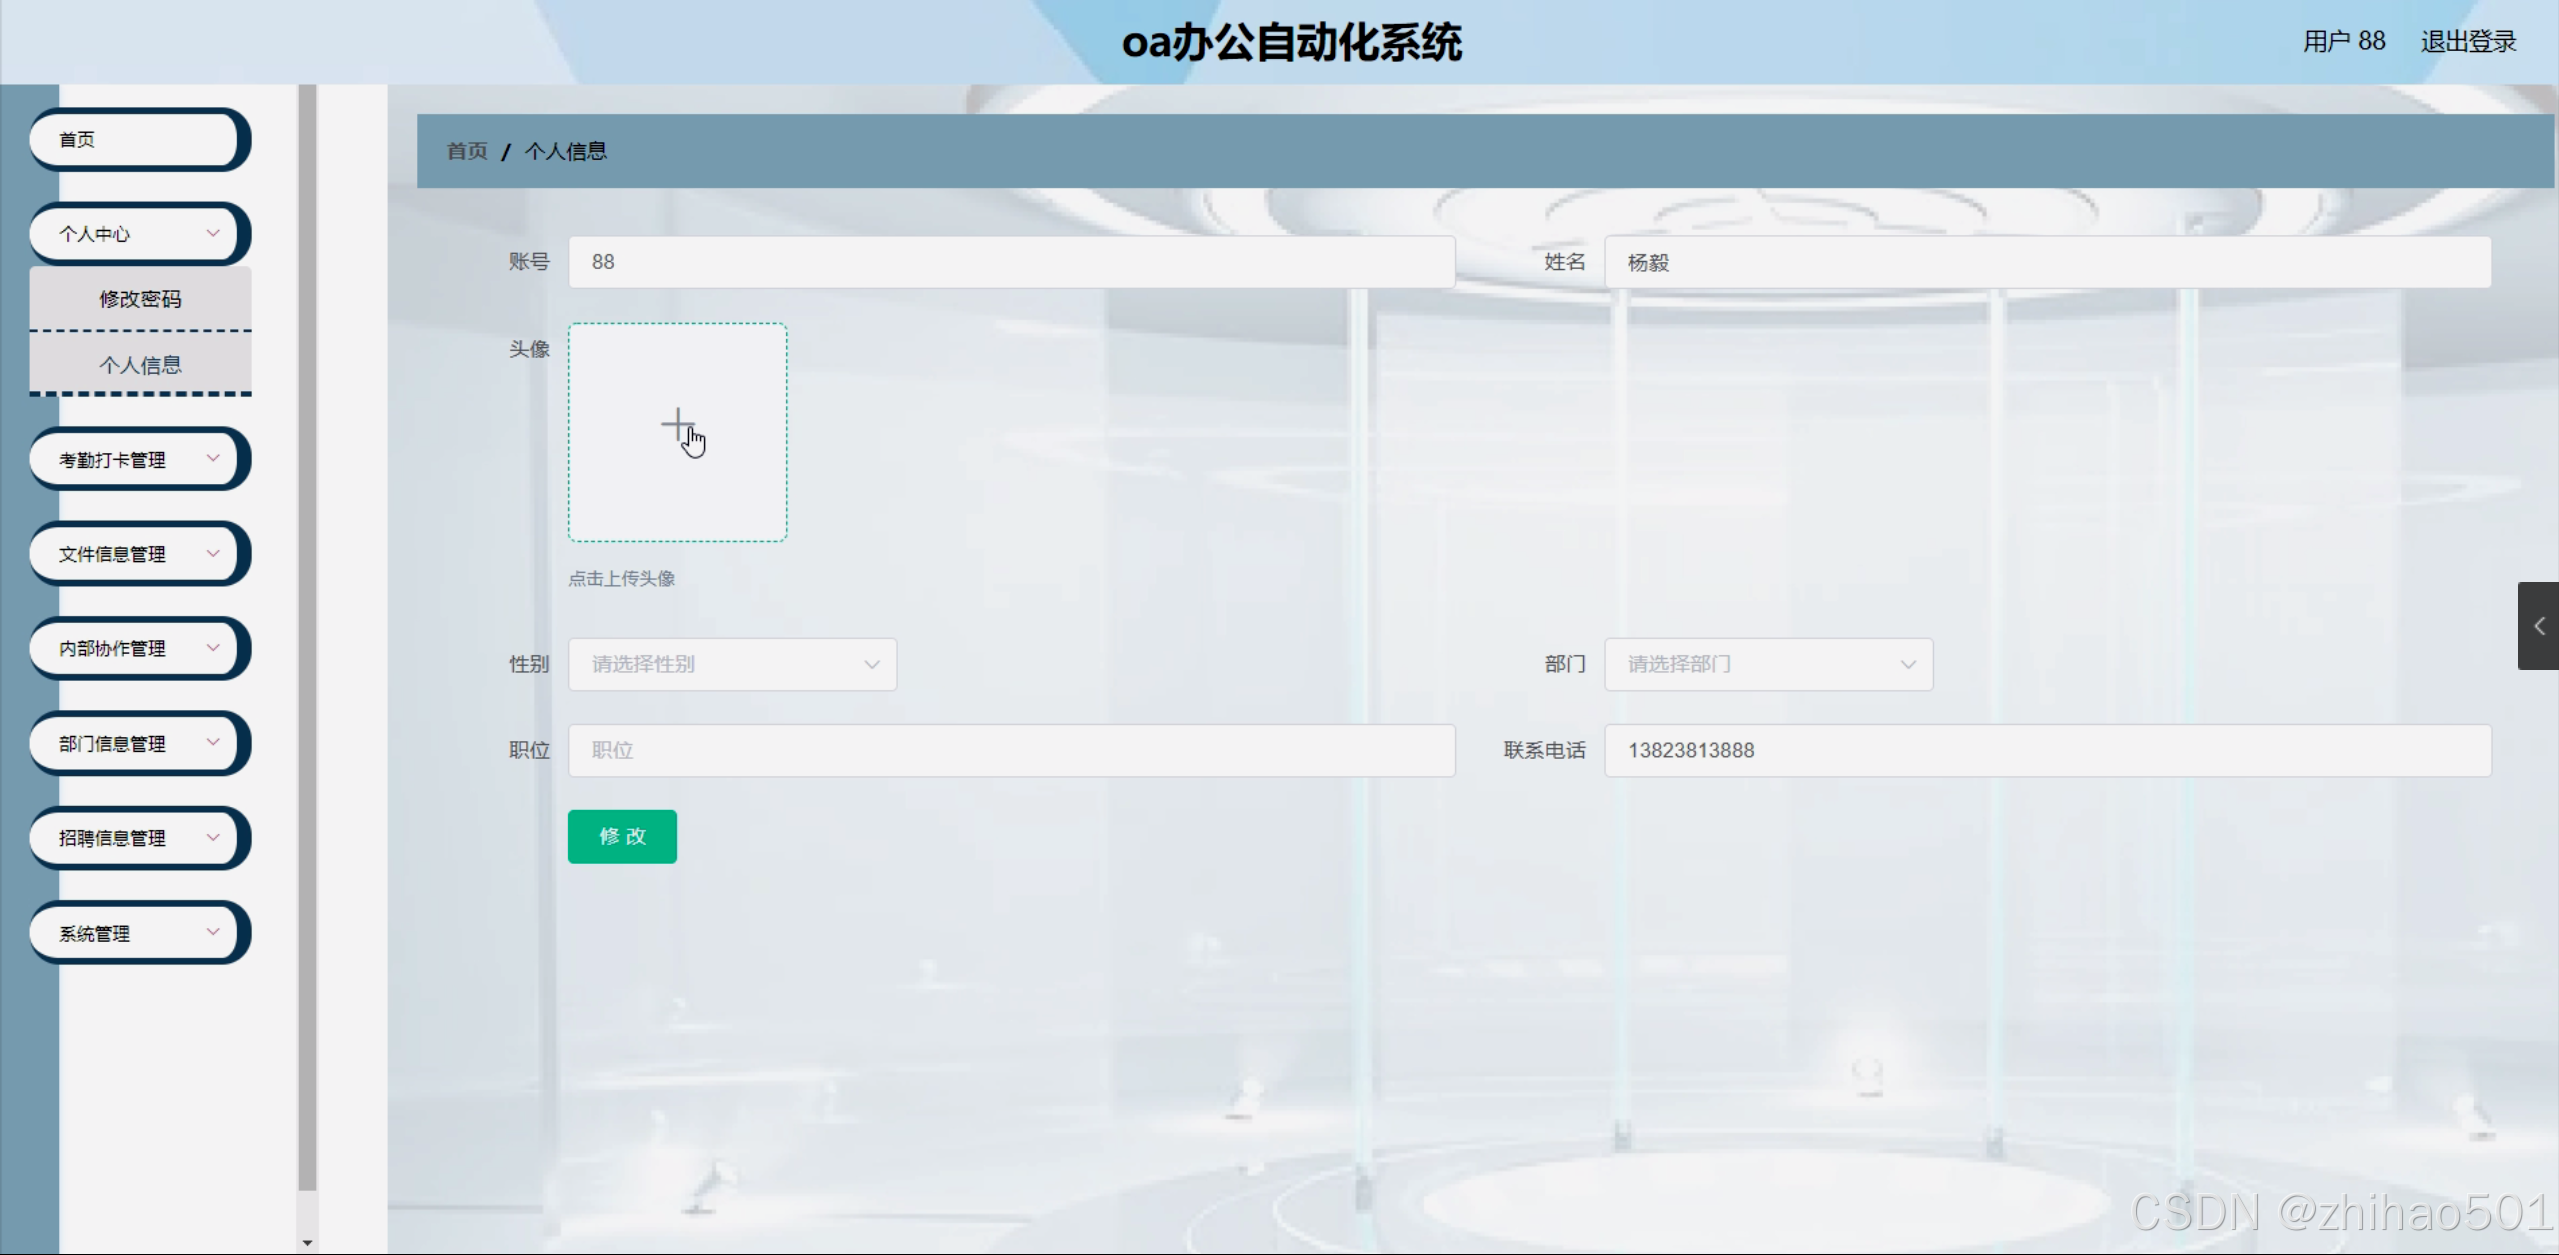Open 修改密码 submenu item

(140, 299)
